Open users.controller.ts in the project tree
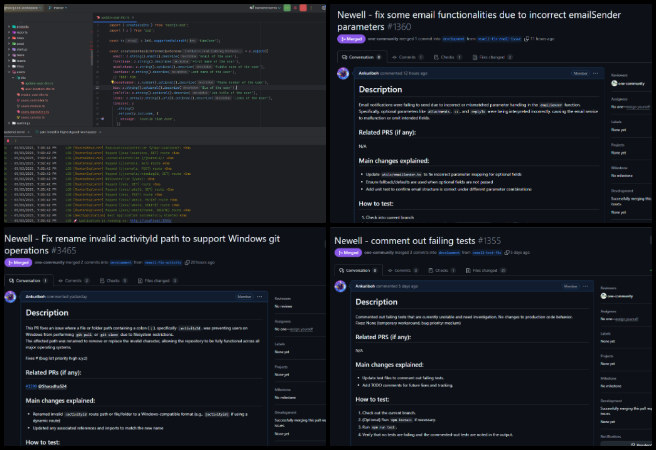 [x=33, y=100]
